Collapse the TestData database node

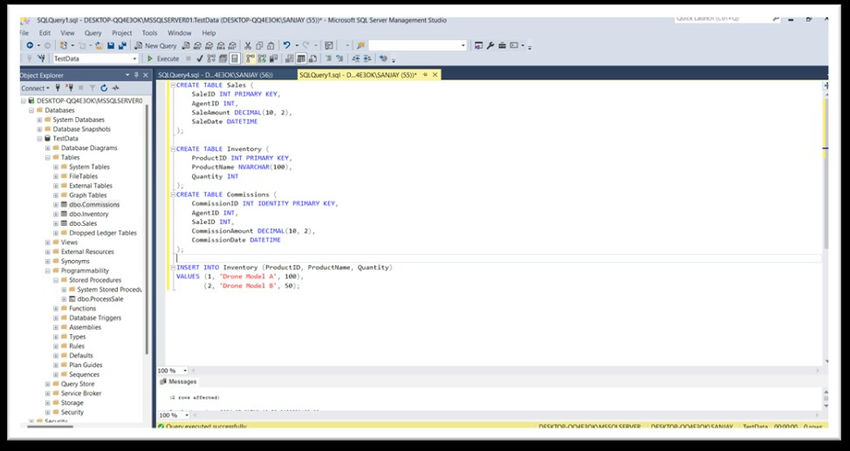tap(40, 138)
